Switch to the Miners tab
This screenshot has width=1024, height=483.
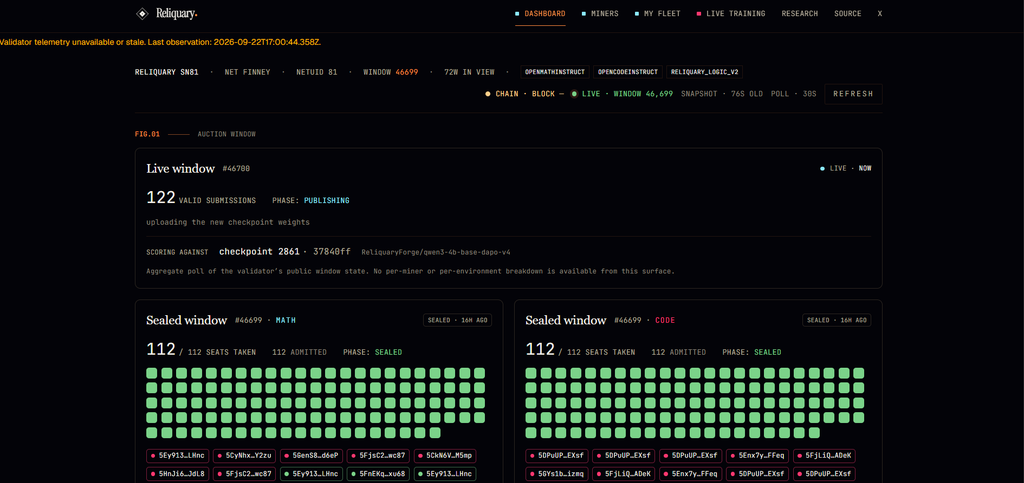tap(600, 14)
